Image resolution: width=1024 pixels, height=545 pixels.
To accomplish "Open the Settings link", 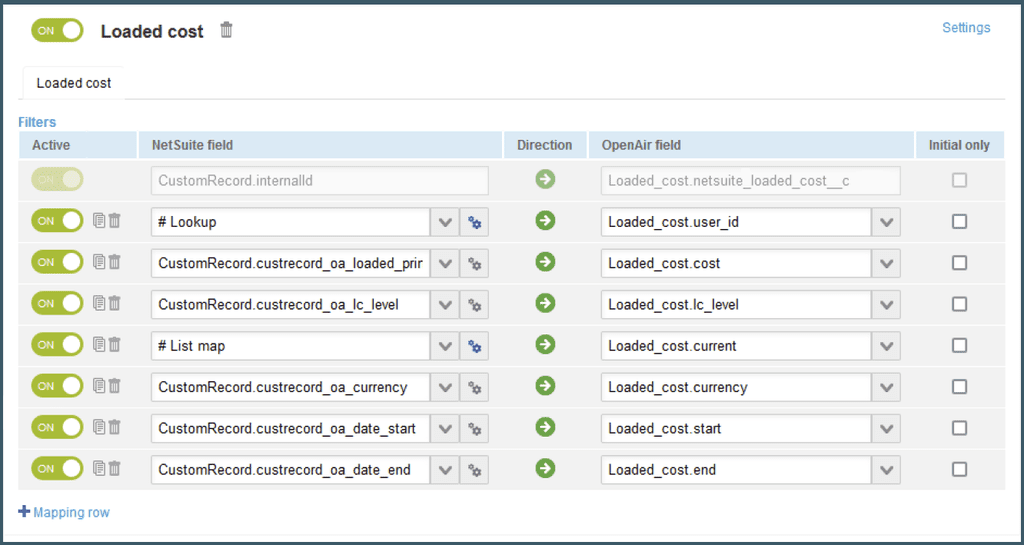I will pyautogui.click(x=966, y=27).
